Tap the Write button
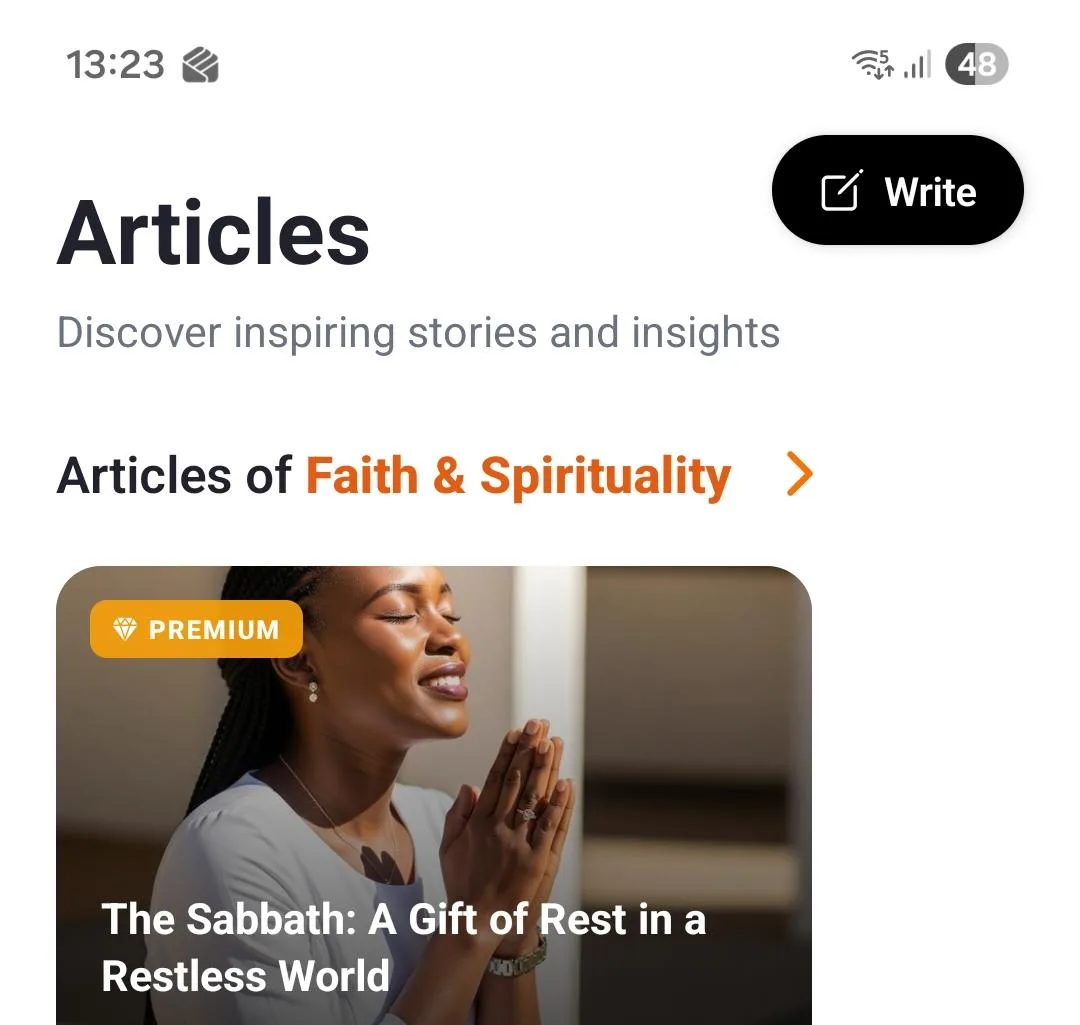This screenshot has width=1080, height=1025. point(897,190)
